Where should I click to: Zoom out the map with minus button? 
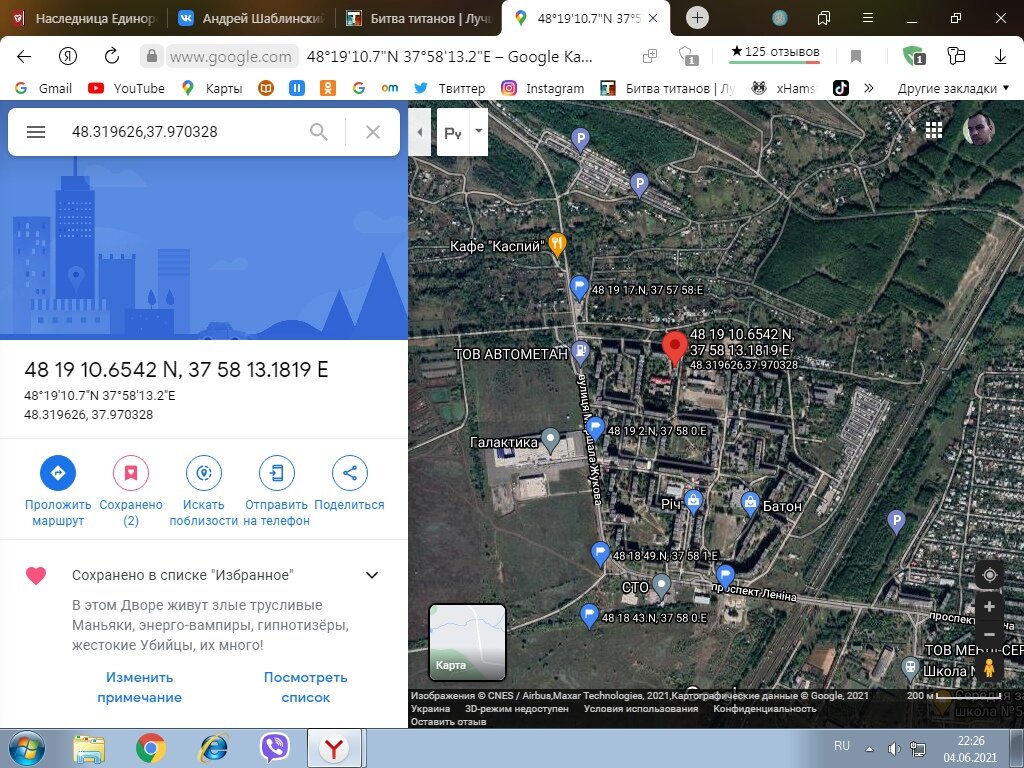989,634
